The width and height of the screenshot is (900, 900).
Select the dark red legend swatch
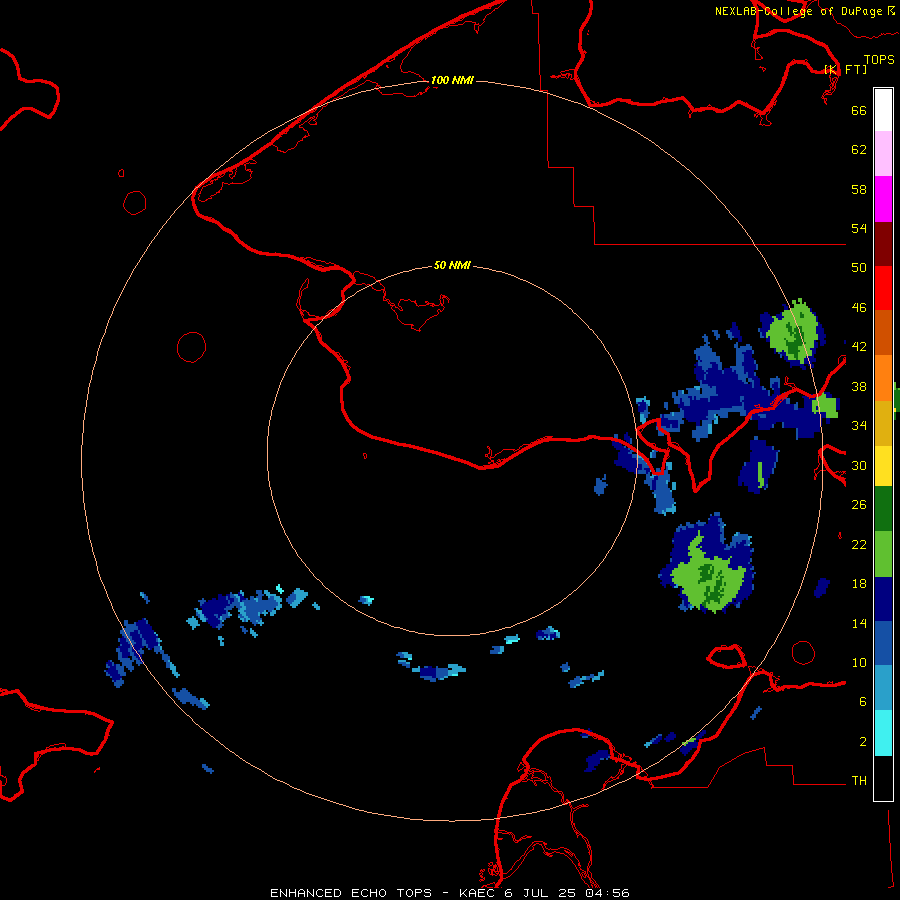click(x=883, y=243)
